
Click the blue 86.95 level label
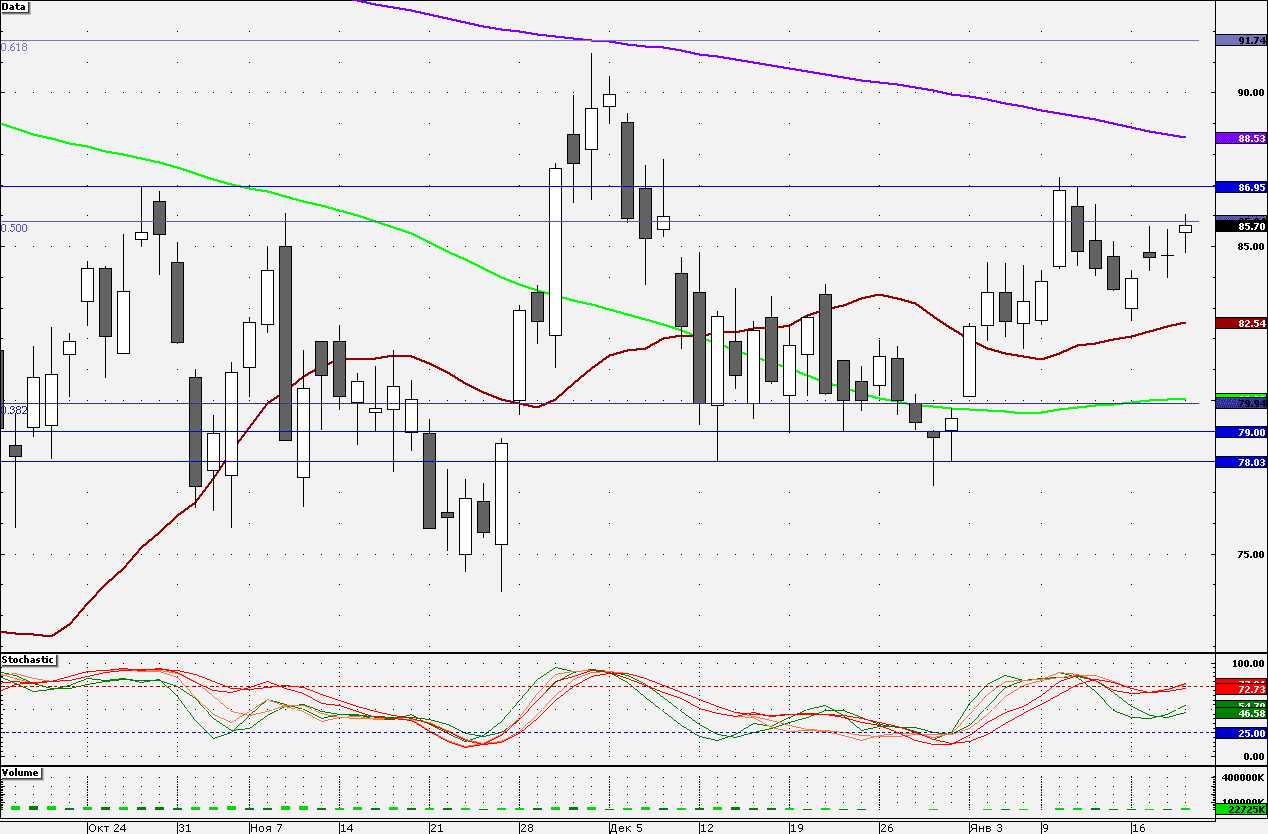(x=1240, y=187)
